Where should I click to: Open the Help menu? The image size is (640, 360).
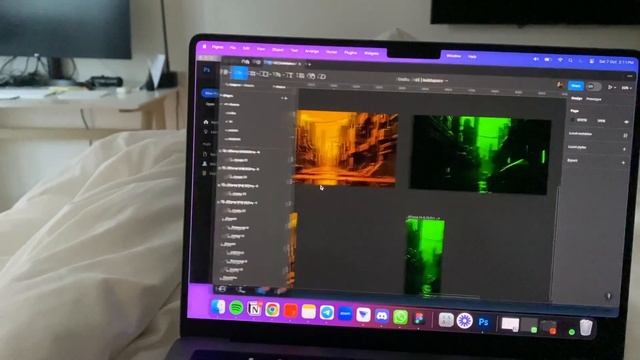[x=472, y=56]
